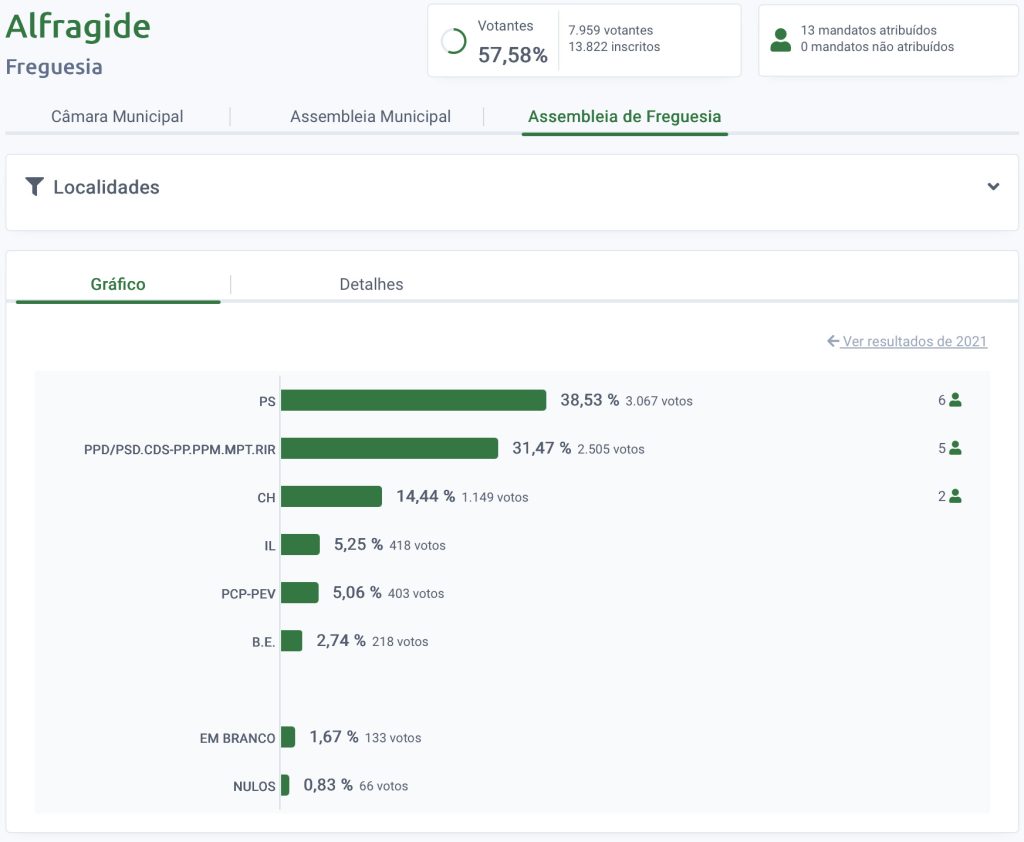The width and height of the screenshot is (1024, 842).
Task: Click the PS green result bar
Action: [x=413, y=400]
